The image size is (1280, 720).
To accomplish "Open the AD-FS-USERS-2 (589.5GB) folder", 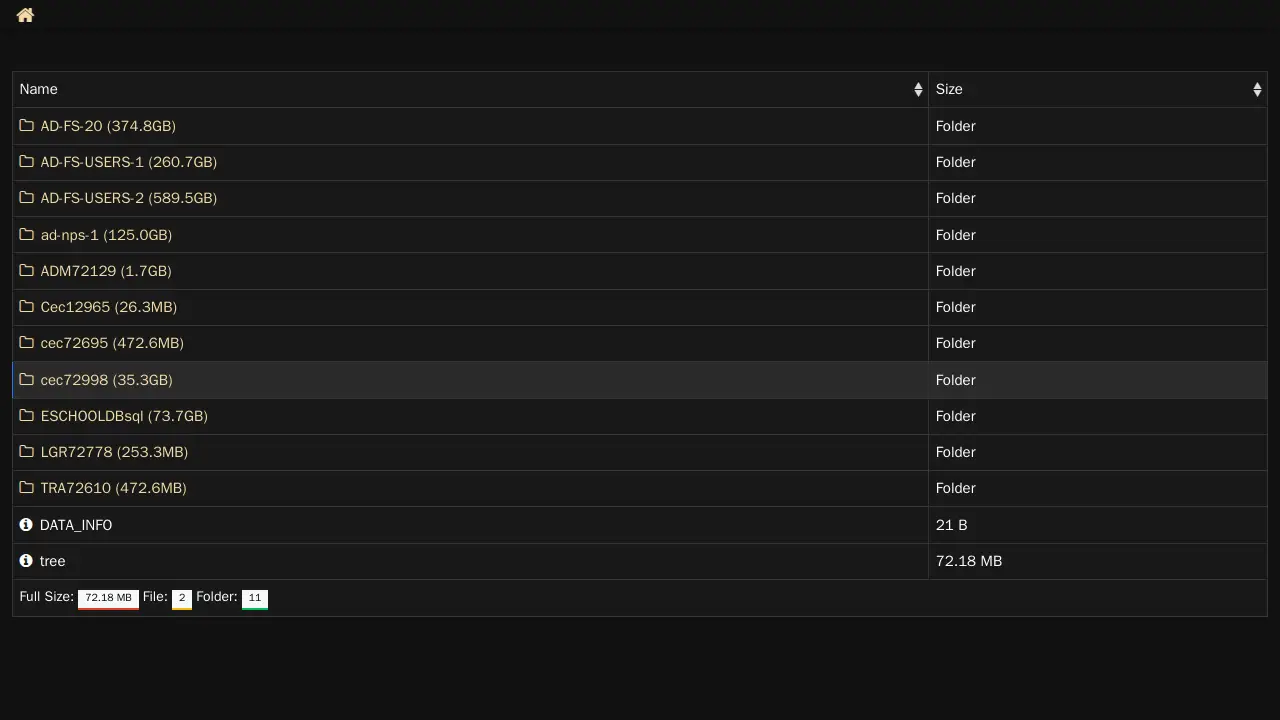I will (128, 198).
